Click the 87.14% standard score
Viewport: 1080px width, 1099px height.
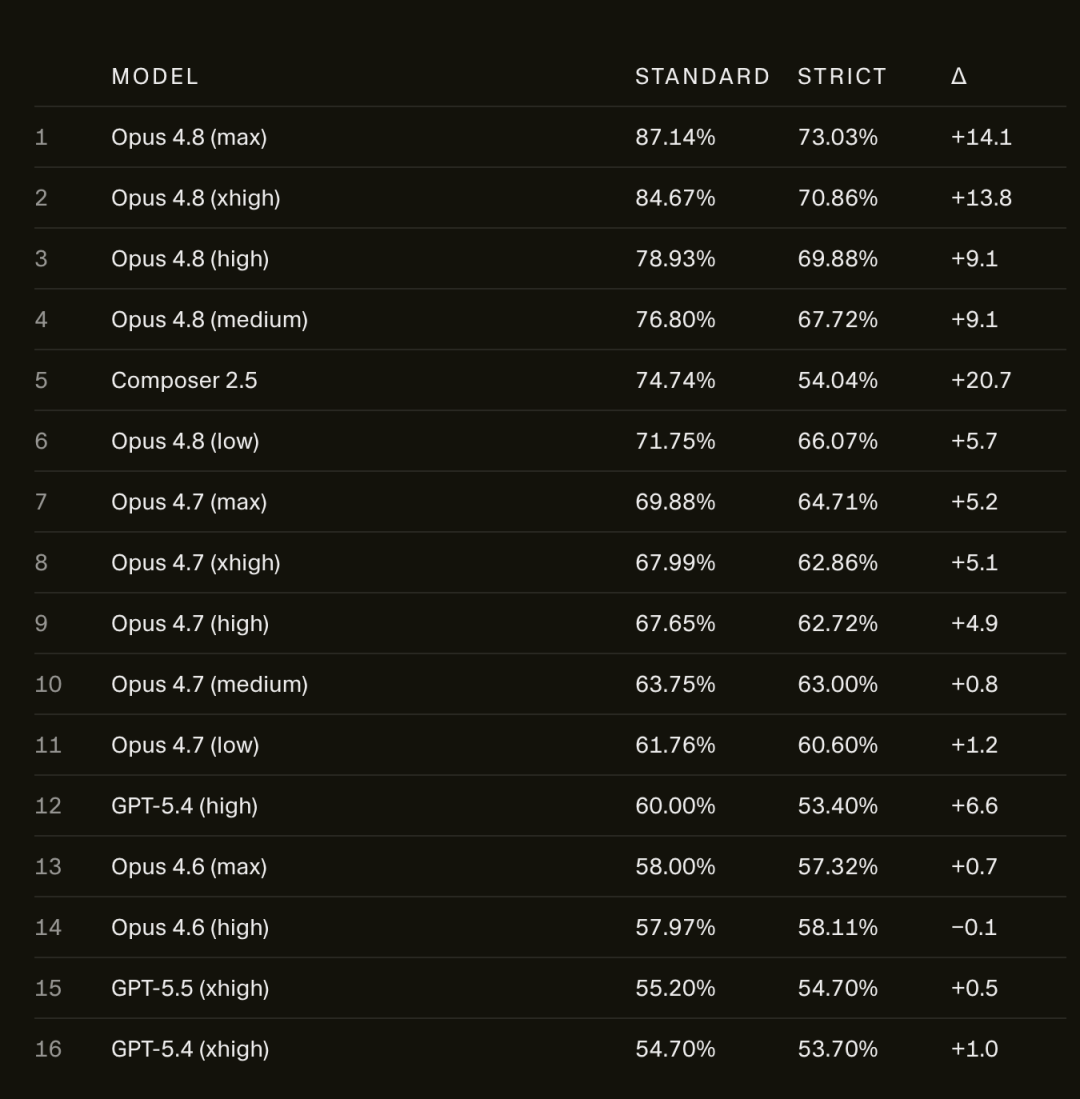point(675,137)
